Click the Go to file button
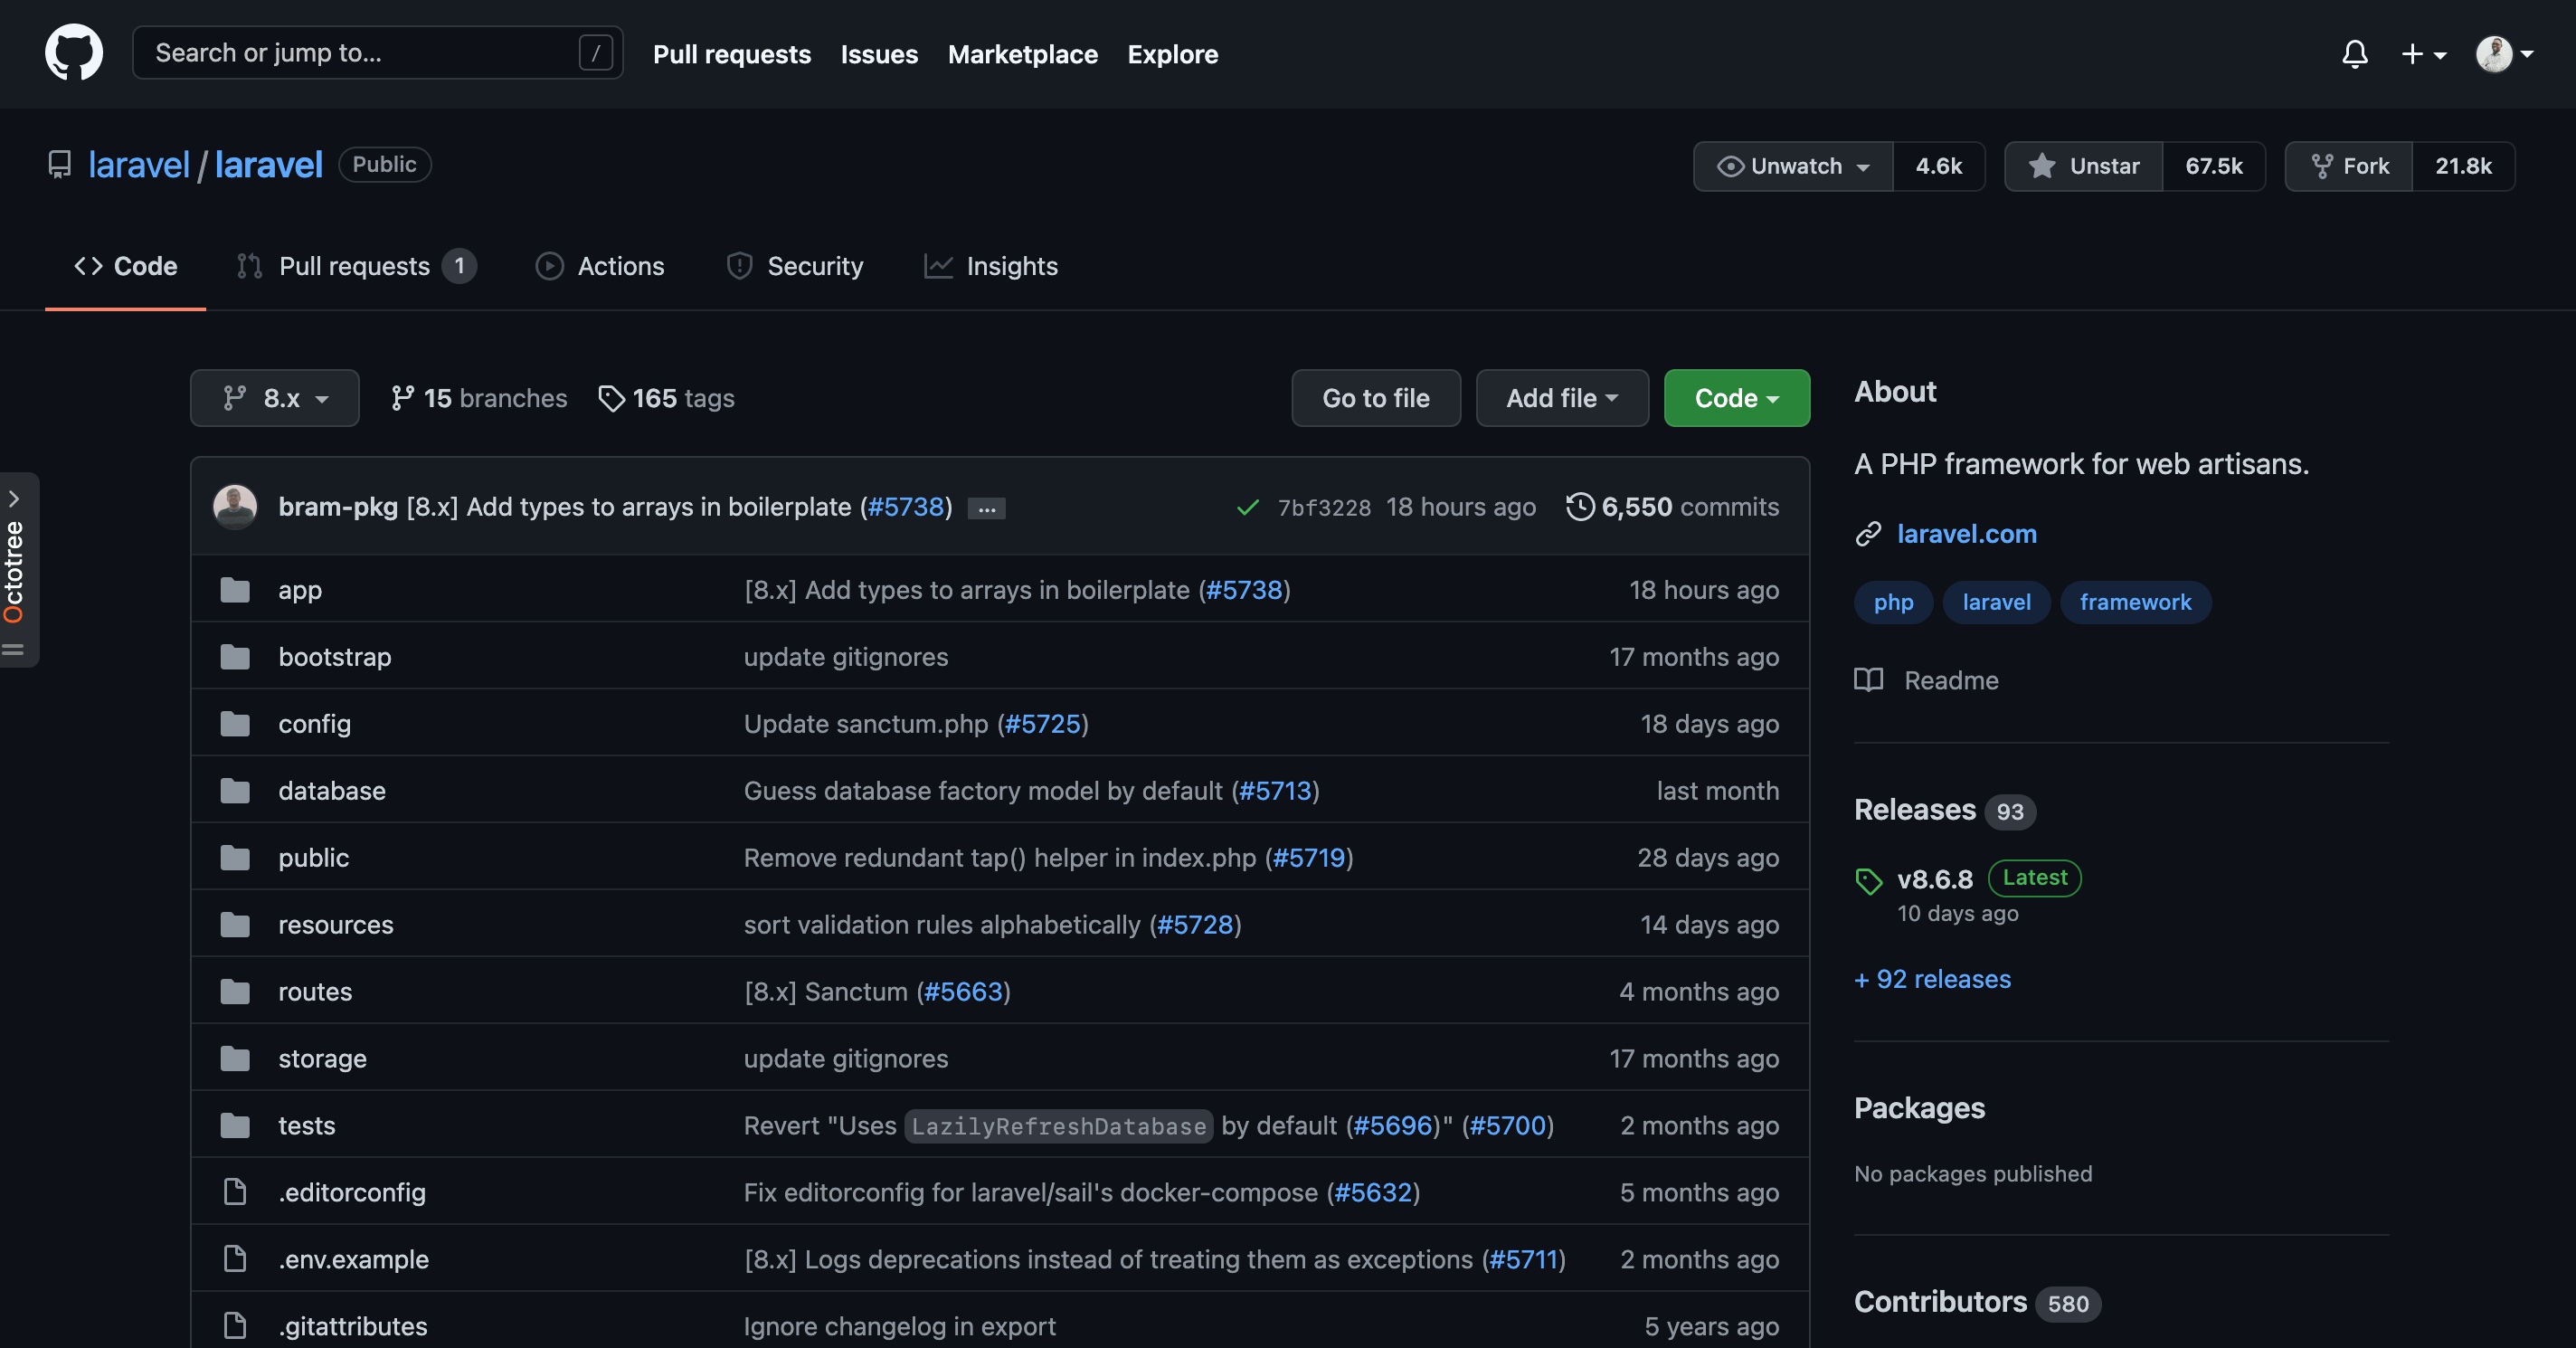The width and height of the screenshot is (2576, 1348). click(1375, 398)
